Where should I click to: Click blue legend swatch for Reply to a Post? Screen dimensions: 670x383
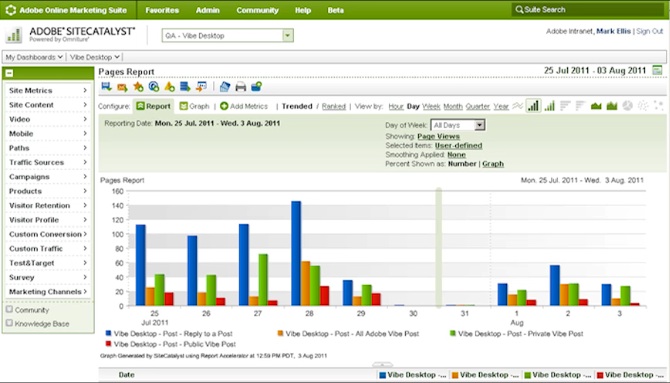(108, 333)
